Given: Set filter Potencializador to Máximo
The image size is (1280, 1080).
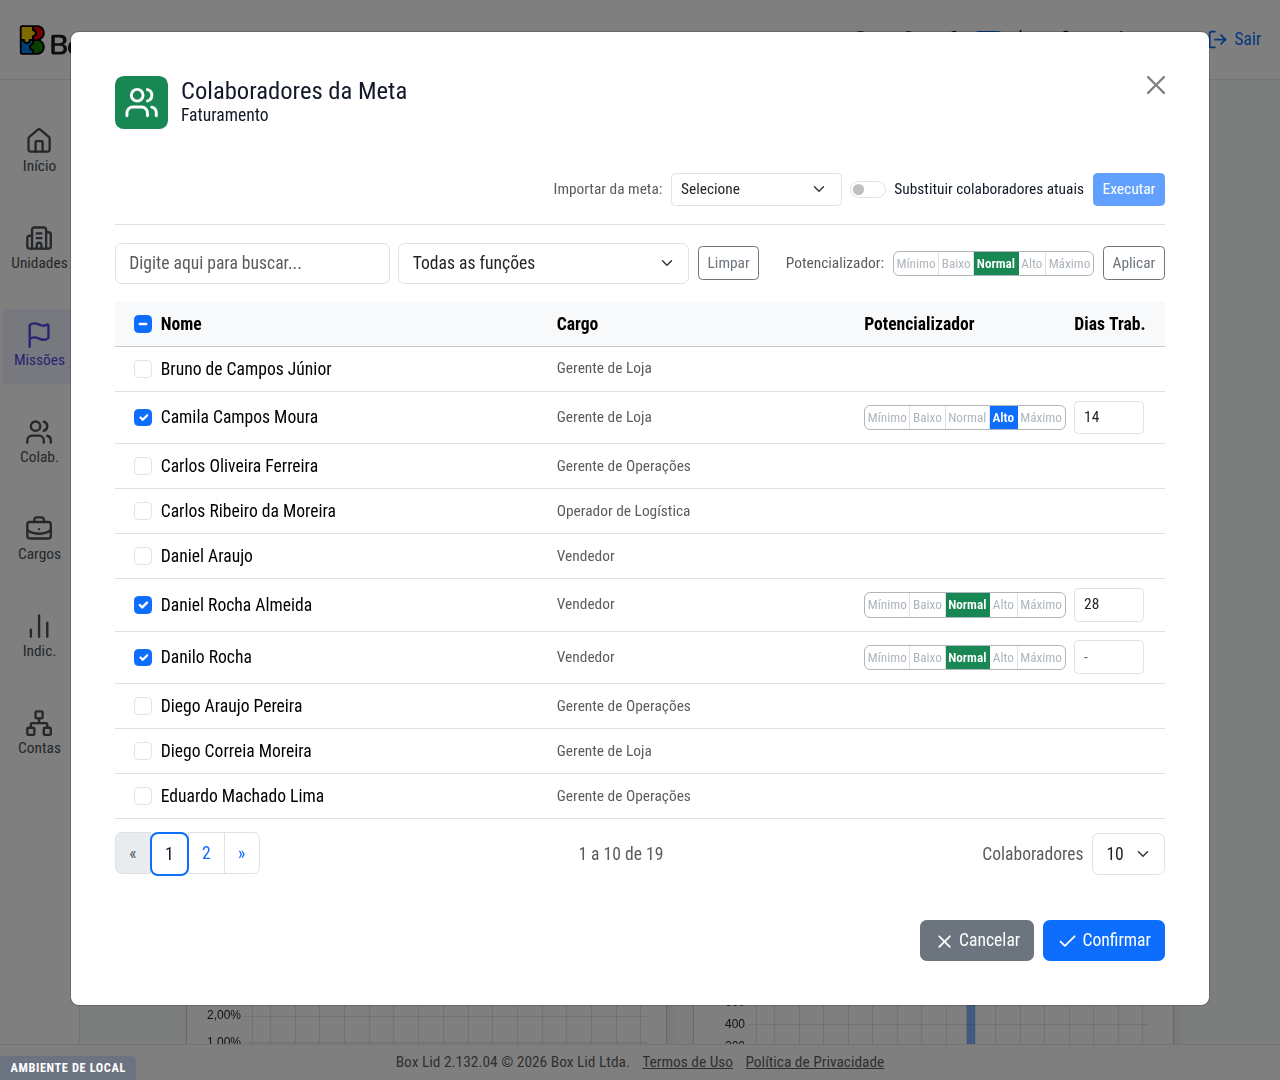Looking at the screenshot, I should [x=1069, y=264].
